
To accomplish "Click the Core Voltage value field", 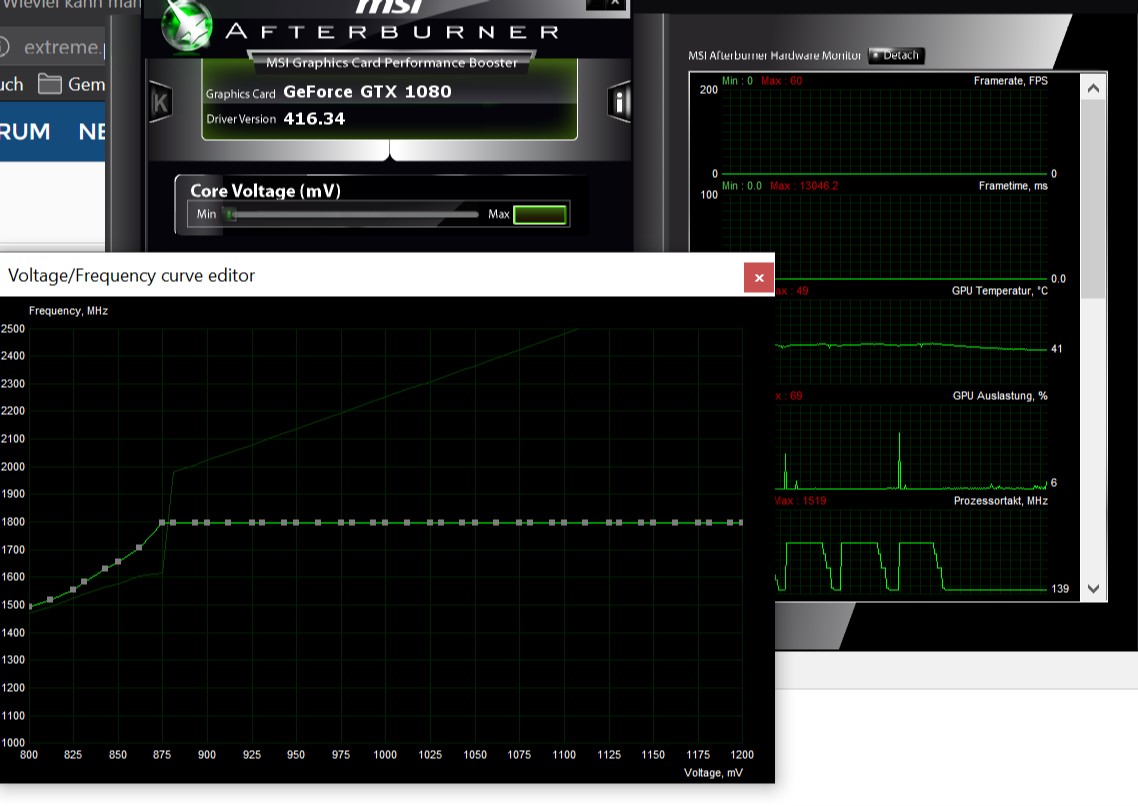I will pos(539,214).
